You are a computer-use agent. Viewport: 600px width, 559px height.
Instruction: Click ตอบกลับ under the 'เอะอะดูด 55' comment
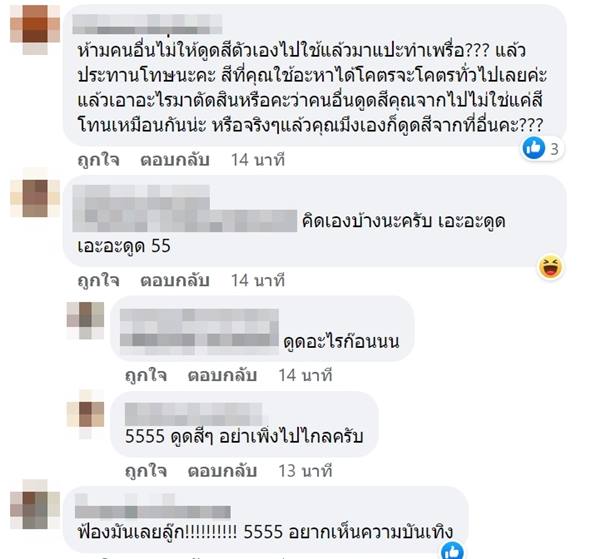coord(174,280)
